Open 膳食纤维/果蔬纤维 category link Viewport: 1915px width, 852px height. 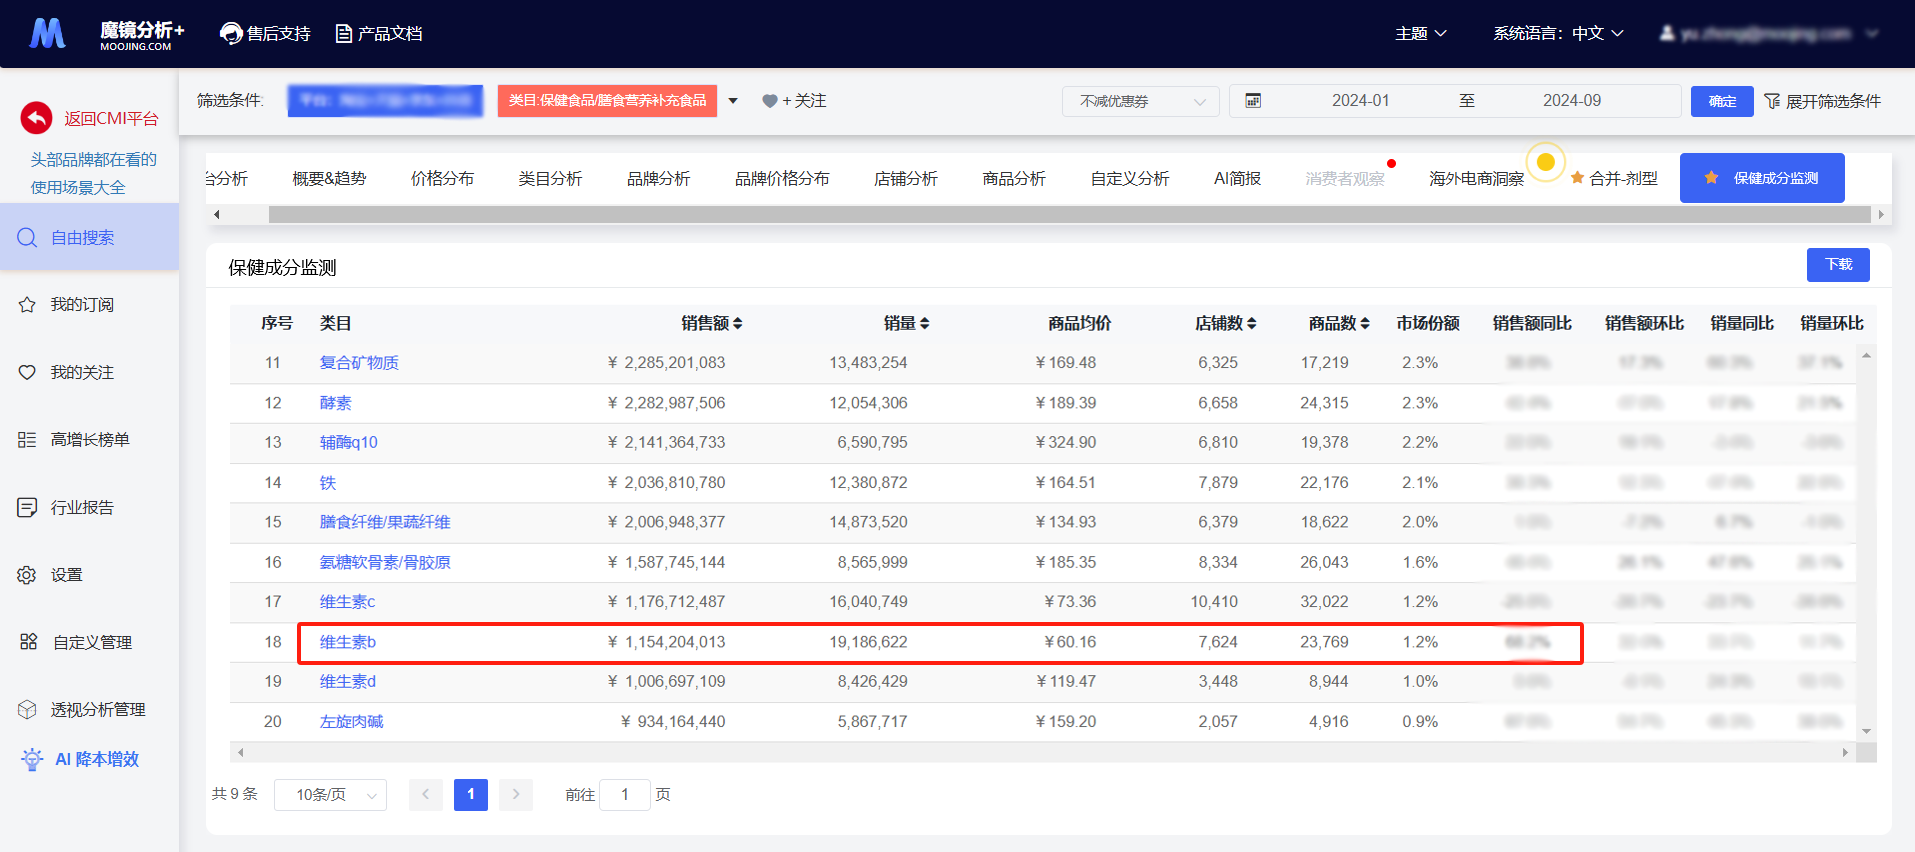click(385, 522)
